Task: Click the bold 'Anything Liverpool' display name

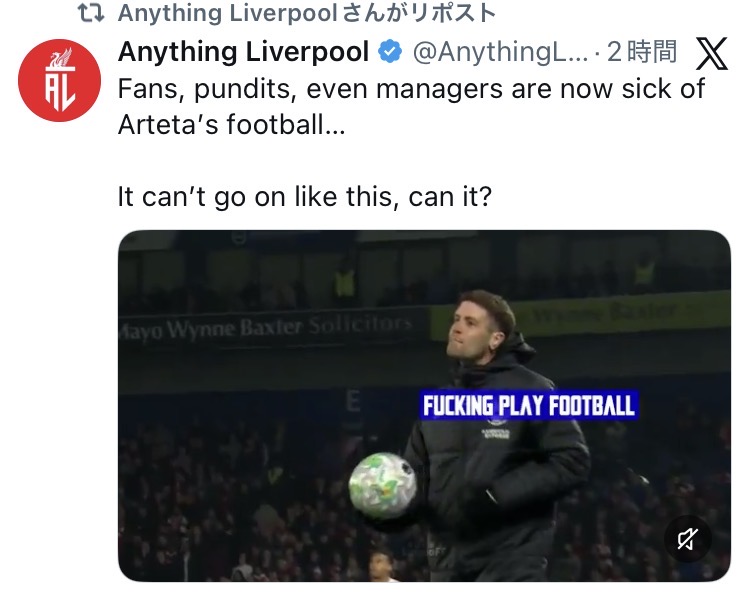Action: click(x=244, y=51)
